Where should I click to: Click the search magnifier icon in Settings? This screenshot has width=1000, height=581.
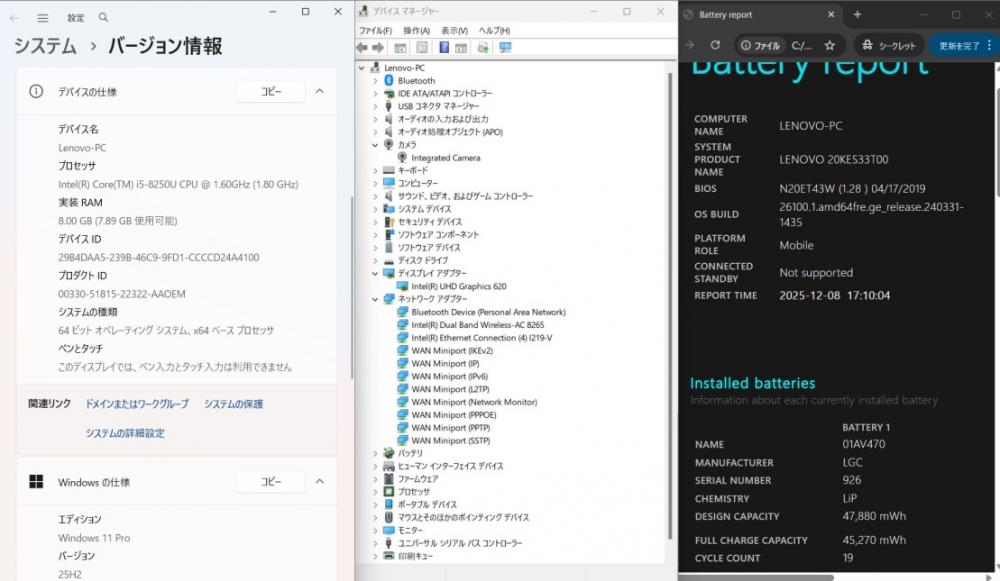tap(103, 18)
